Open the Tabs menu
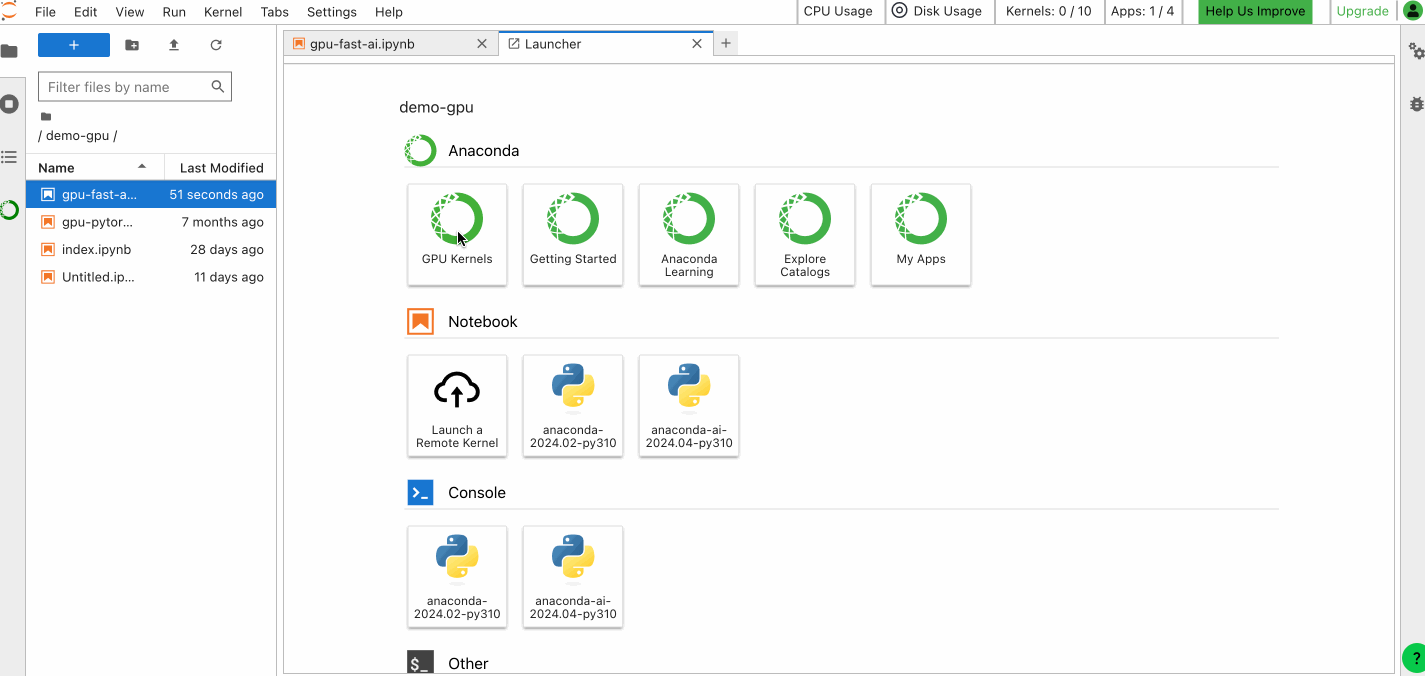 click(275, 12)
